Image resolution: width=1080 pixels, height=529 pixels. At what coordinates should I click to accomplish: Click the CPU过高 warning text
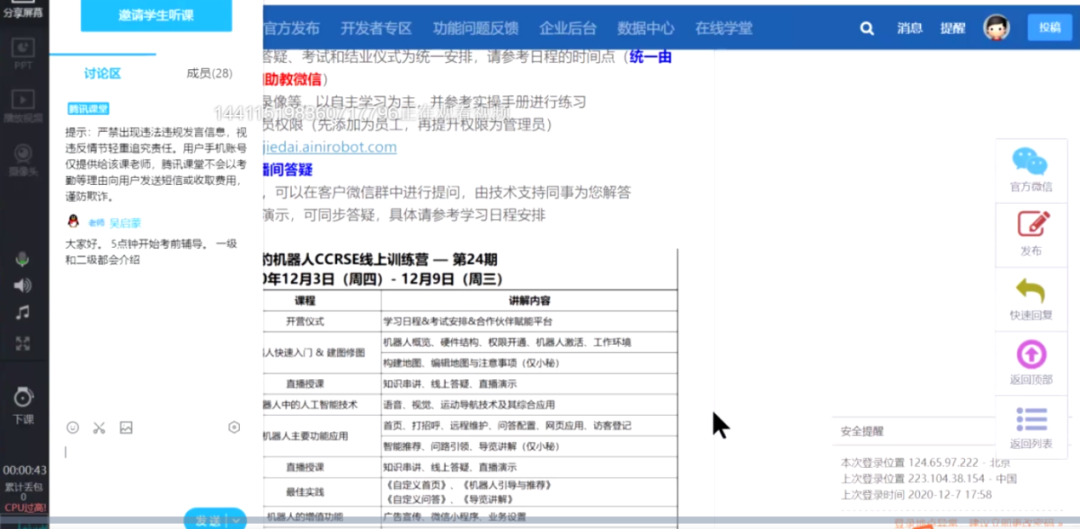(x=25, y=508)
